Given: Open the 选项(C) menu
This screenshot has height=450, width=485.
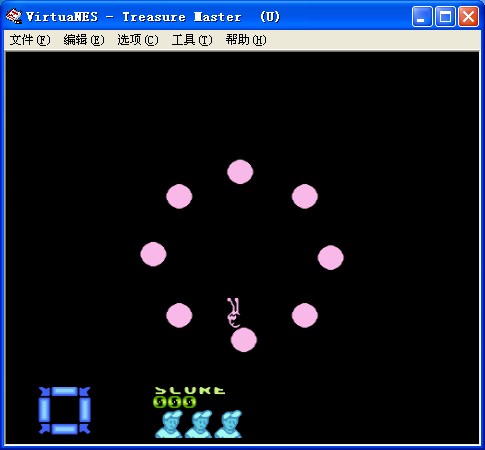Looking at the screenshot, I should coord(138,40).
